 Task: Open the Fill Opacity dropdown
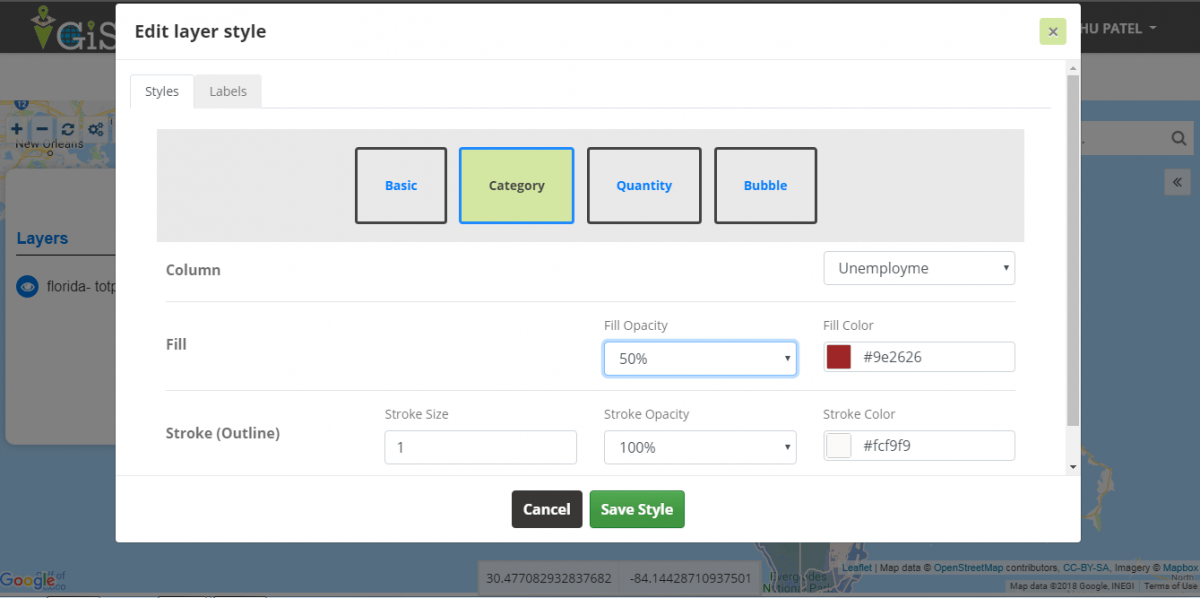tap(699, 358)
